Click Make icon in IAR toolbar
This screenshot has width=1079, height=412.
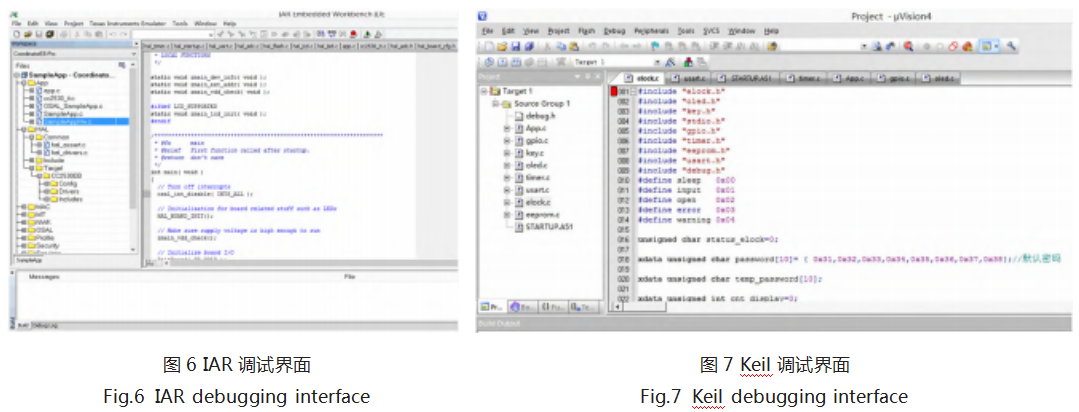click(332, 34)
